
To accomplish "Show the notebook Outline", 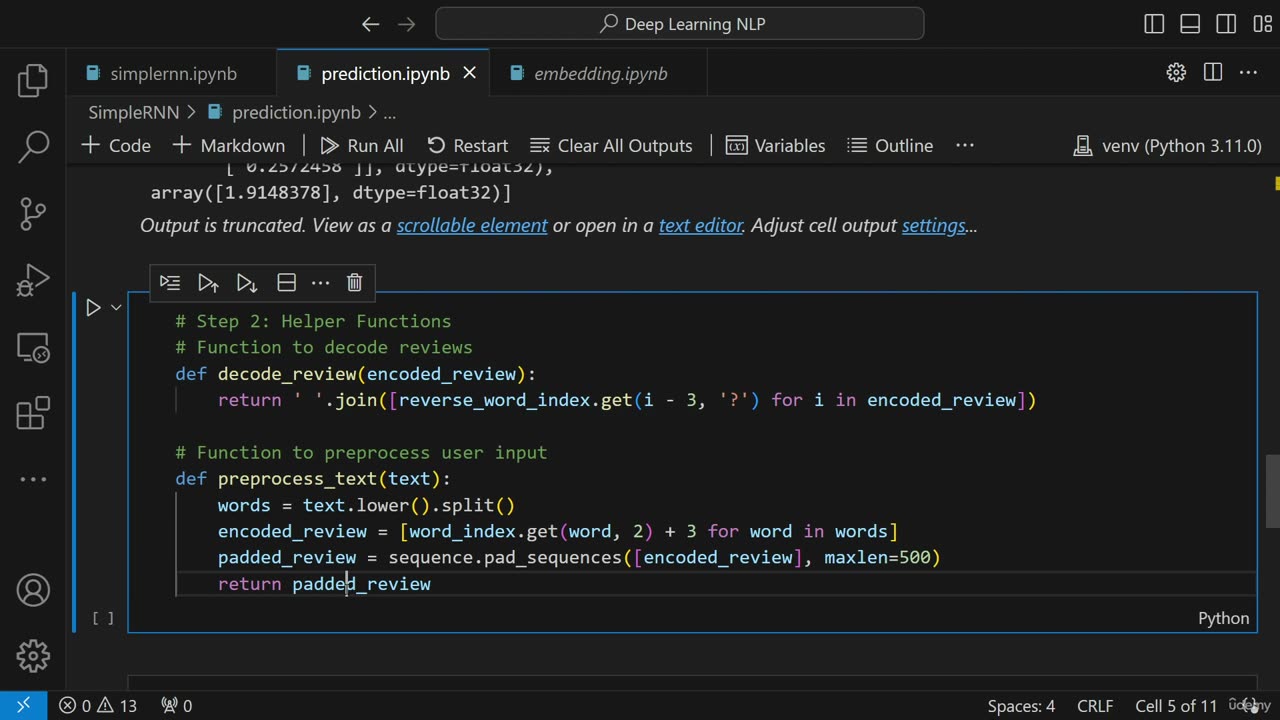I will point(890,145).
